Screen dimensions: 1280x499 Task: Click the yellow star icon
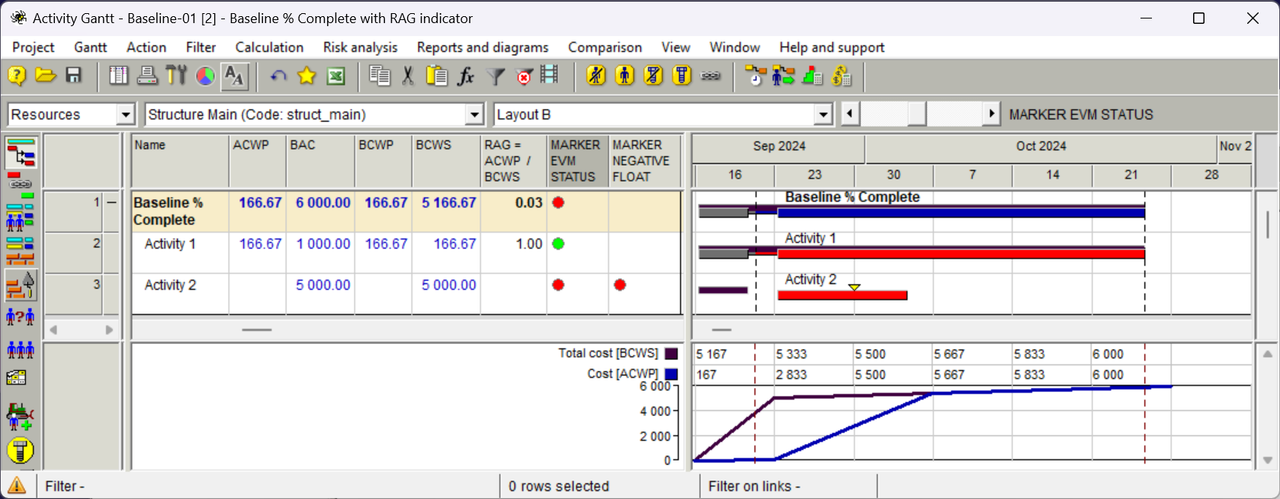307,76
